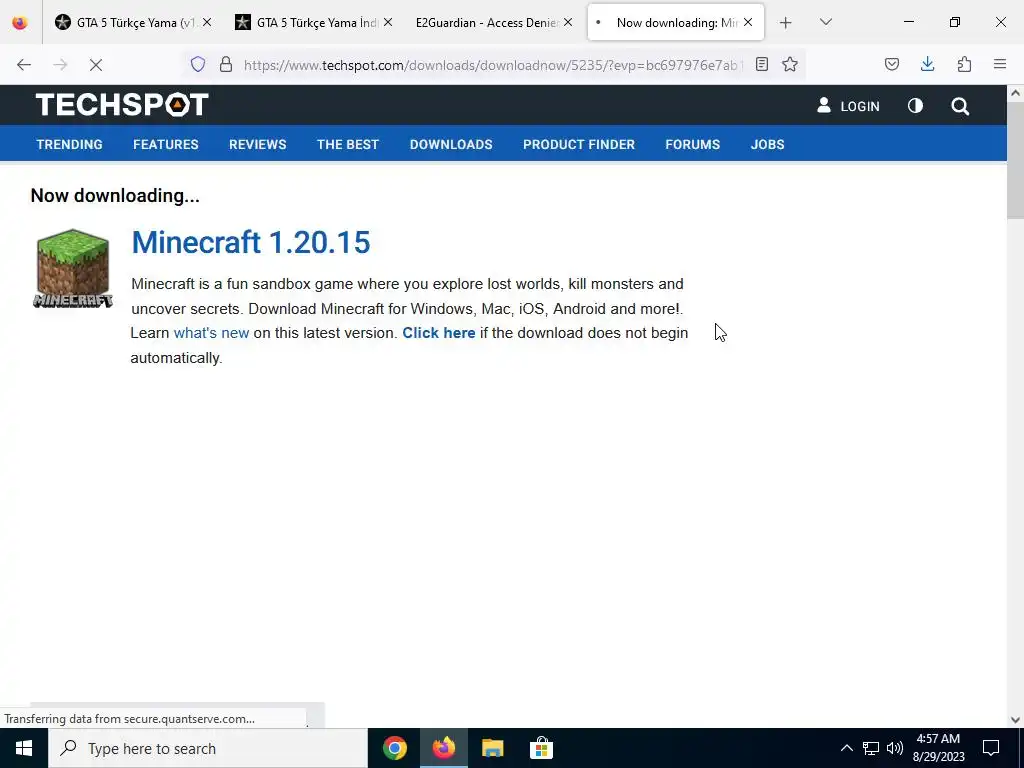
Task: Click the "Click here" download link
Action: pyautogui.click(x=439, y=333)
